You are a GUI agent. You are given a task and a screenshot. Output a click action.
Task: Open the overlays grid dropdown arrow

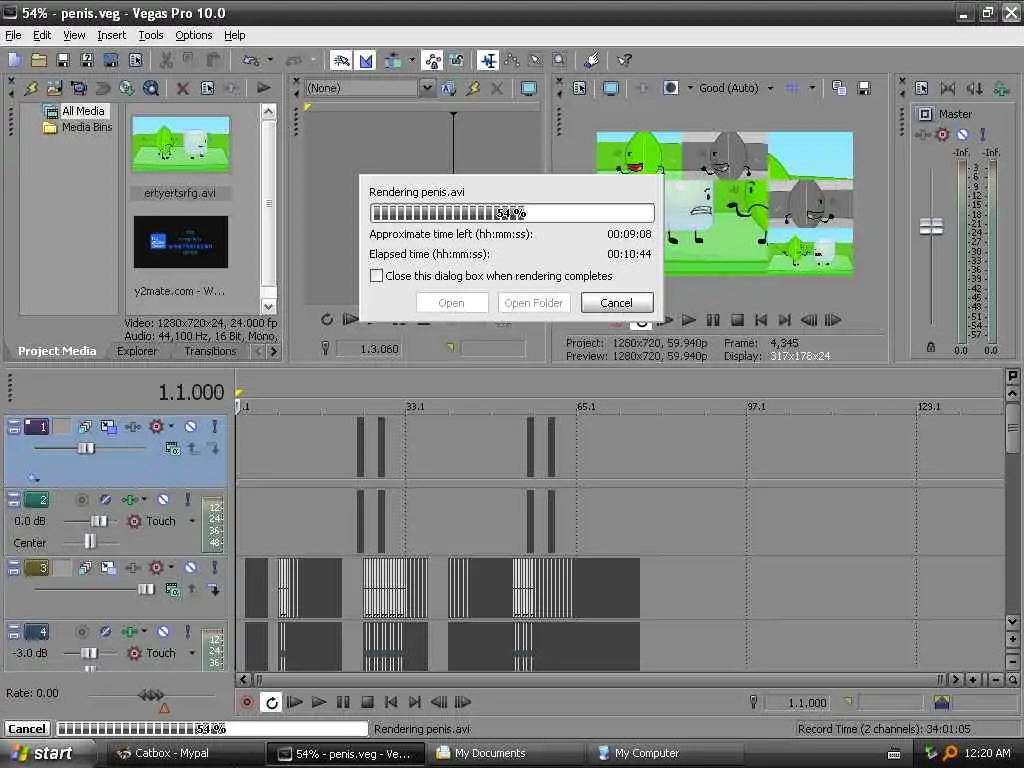pyautogui.click(x=812, y=88)
